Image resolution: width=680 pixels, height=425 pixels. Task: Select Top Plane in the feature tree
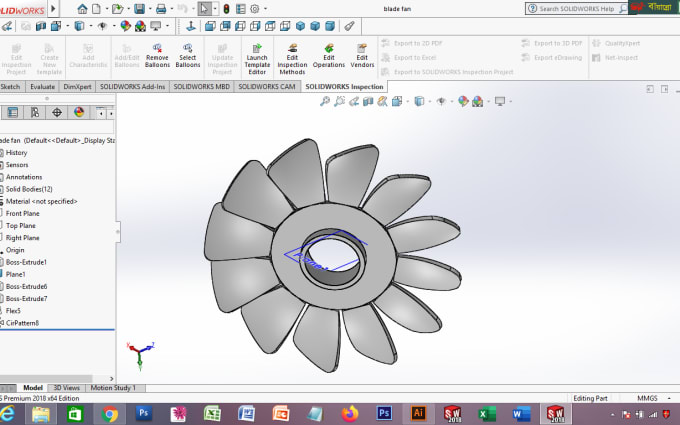(20, 226)
